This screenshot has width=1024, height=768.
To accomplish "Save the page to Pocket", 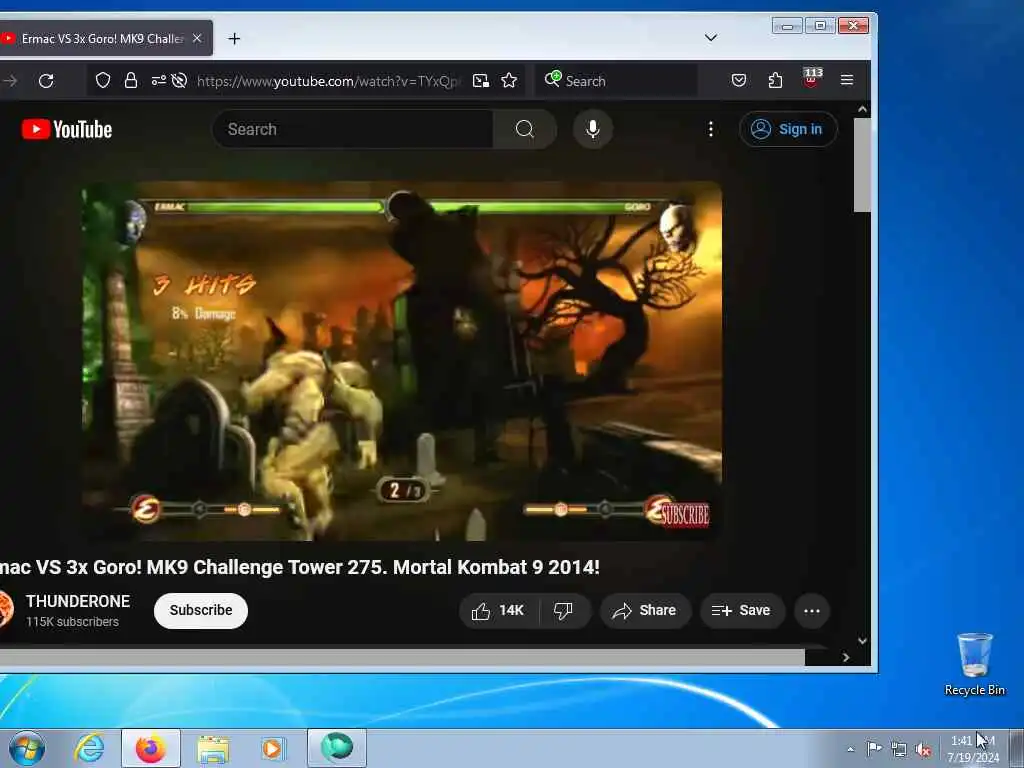I will (739, 80).
